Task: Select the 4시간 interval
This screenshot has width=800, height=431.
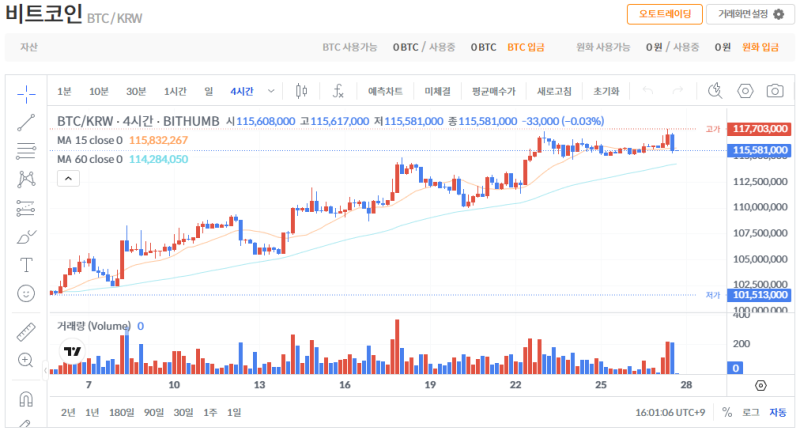Action: click(x=241, y=91)
